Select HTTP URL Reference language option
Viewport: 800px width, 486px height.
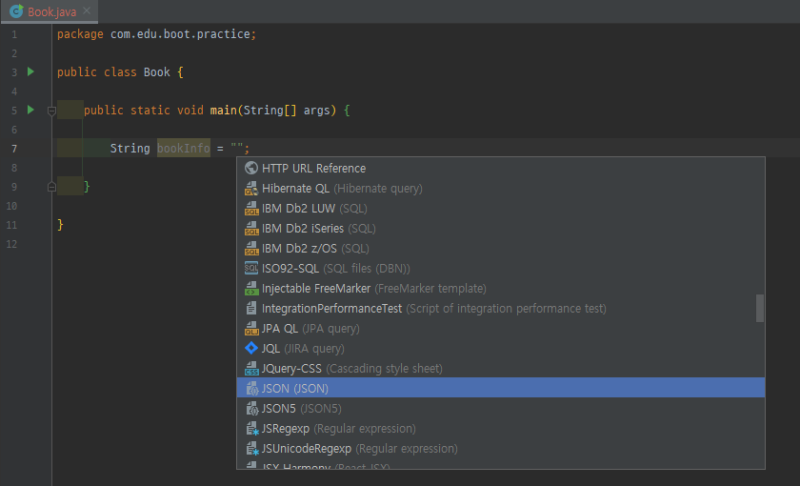click(501, 168)
